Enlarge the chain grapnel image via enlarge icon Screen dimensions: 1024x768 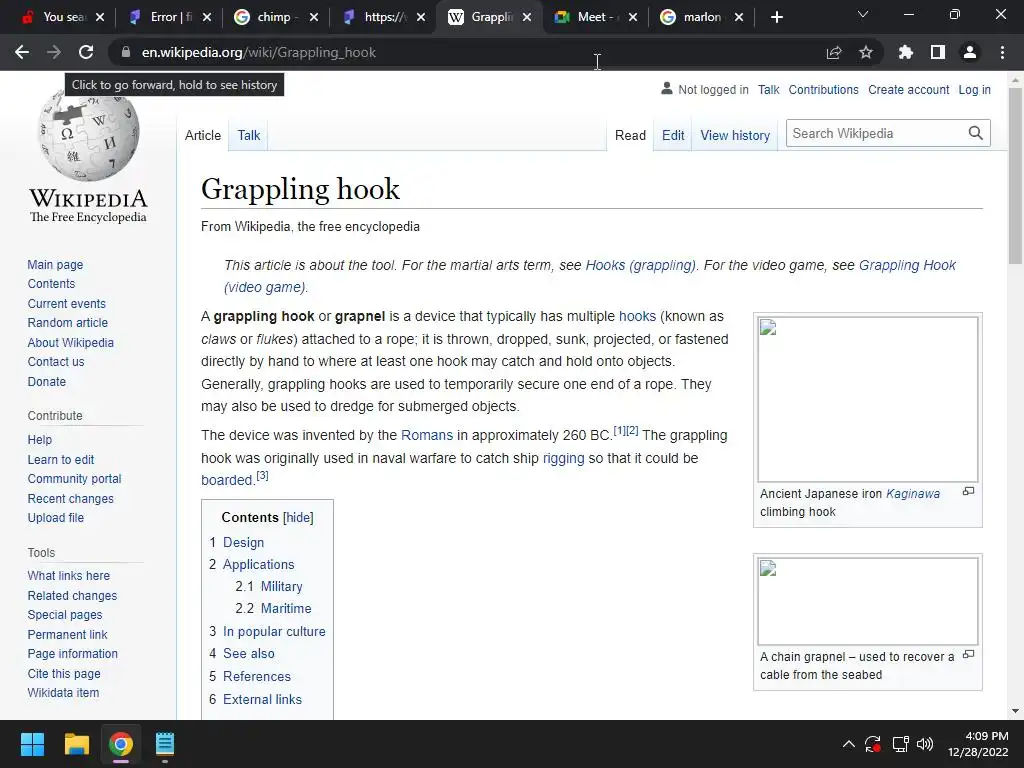pyautogui.click(x=968, y=654)
